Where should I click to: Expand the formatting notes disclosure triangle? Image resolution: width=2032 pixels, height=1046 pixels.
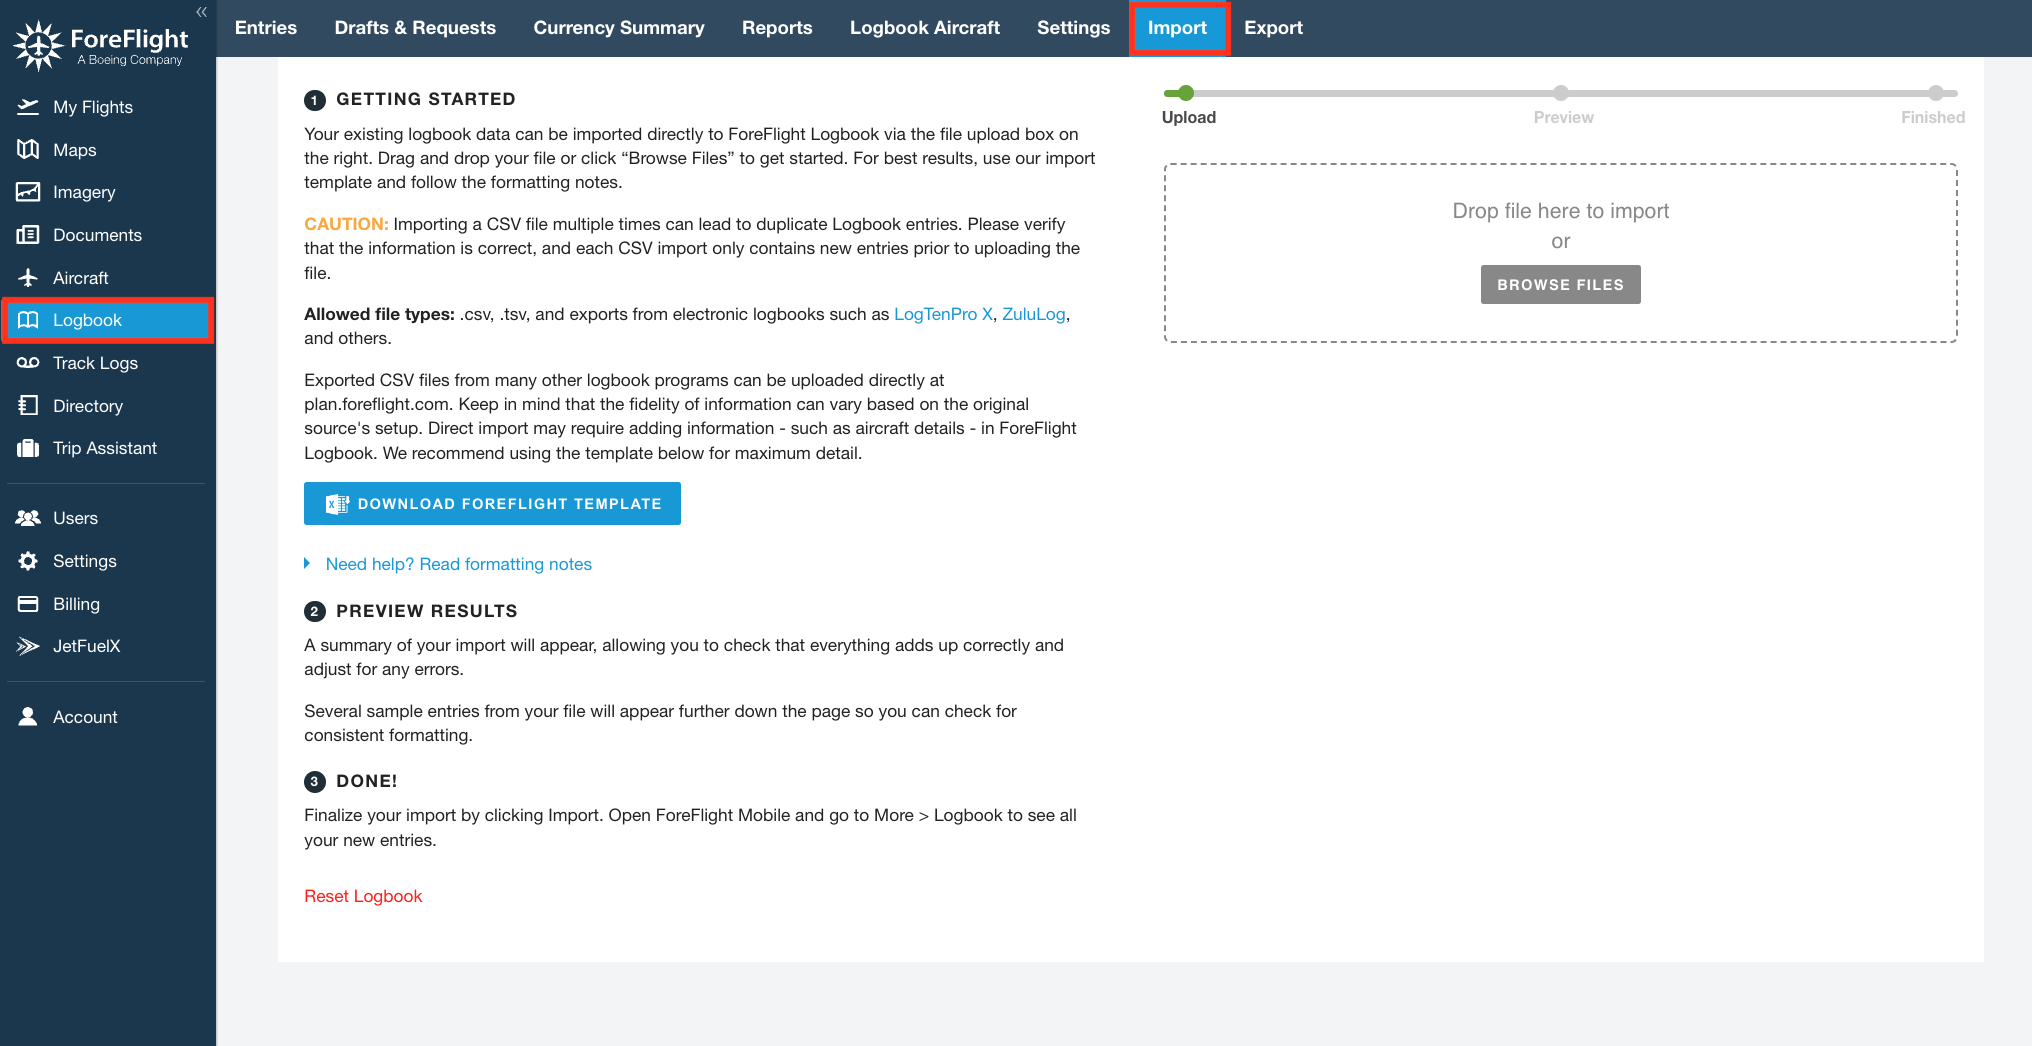[x=307, y=564]
